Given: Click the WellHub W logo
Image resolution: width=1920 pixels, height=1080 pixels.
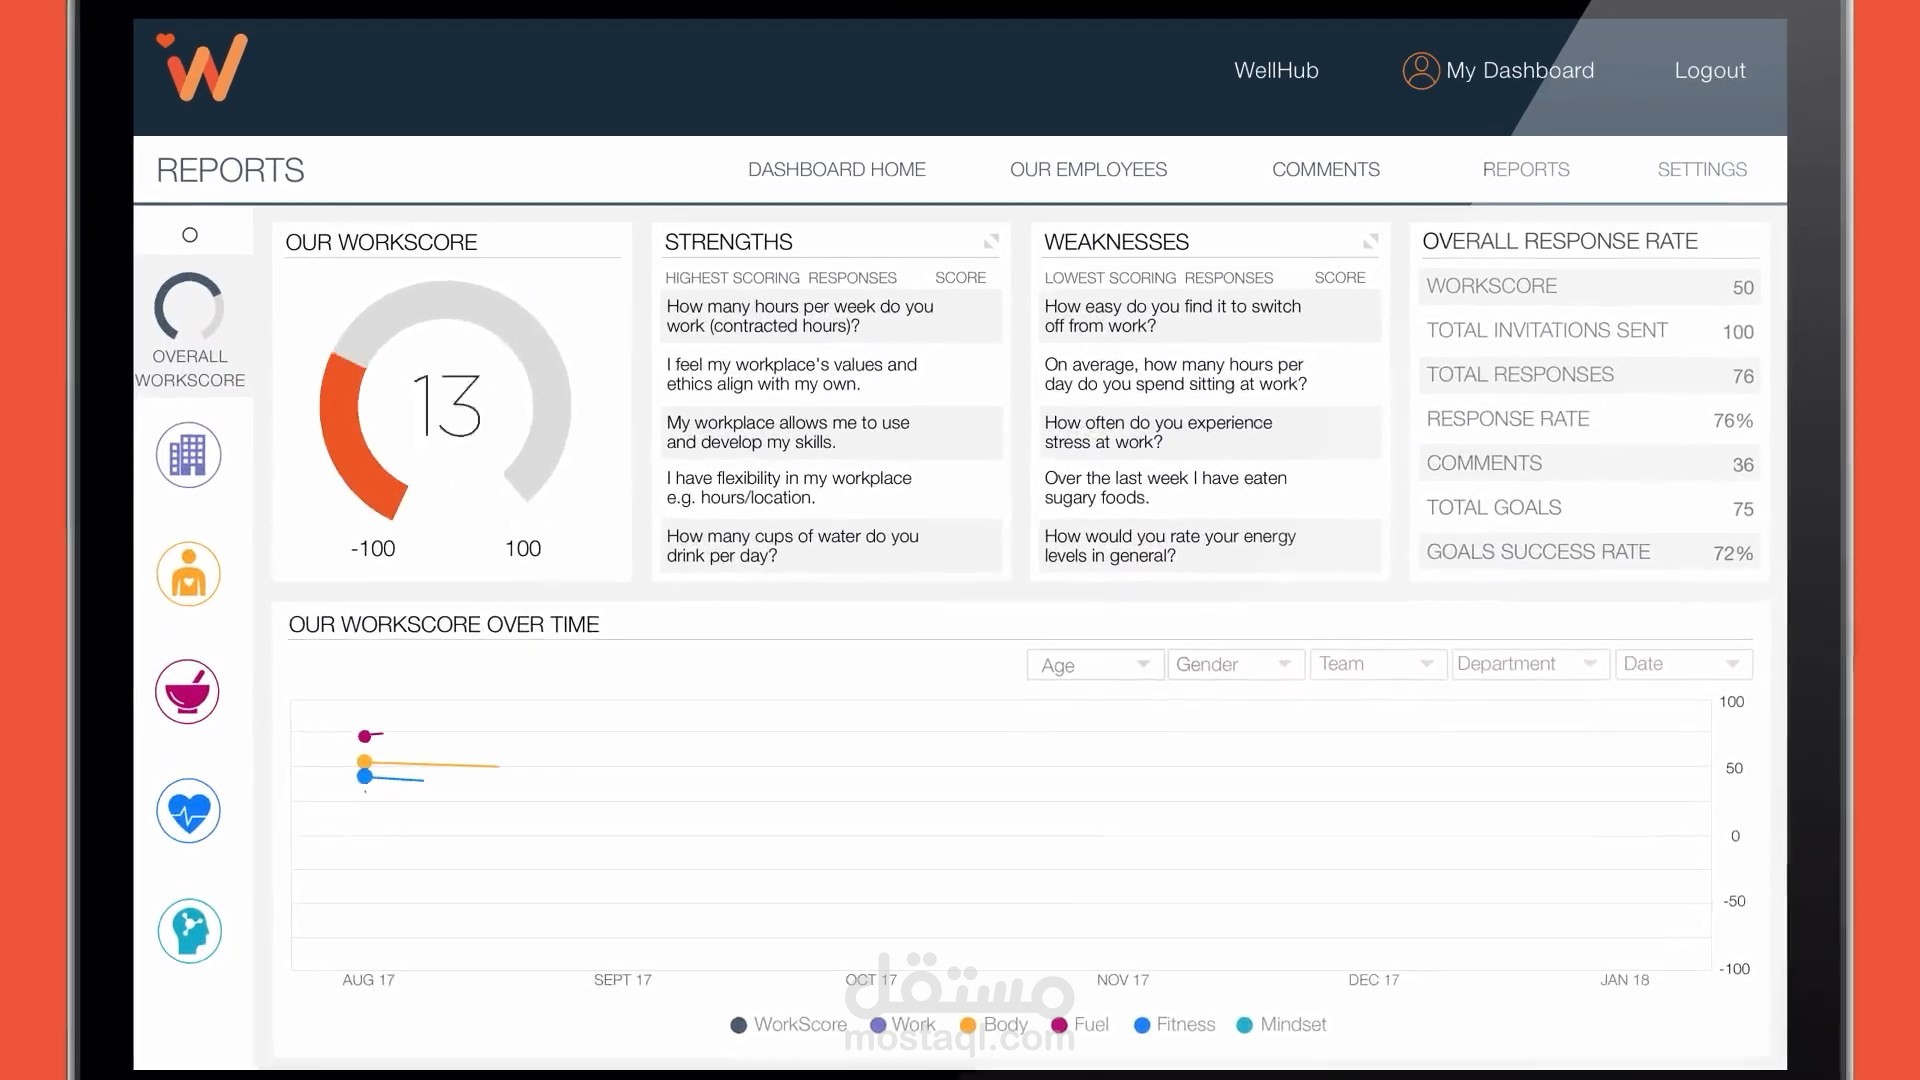Looking at the screenshot, I should pyautogui.click(x=205, y=68).
